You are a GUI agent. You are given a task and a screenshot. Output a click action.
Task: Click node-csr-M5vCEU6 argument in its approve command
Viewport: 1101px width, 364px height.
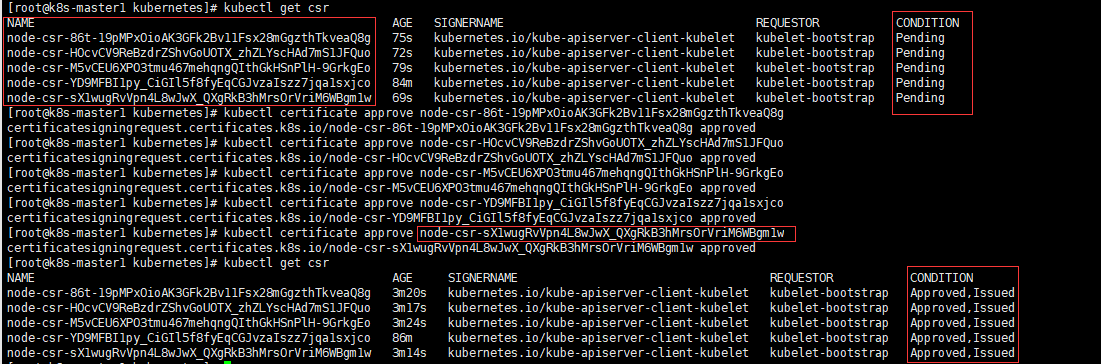(602, 173)
